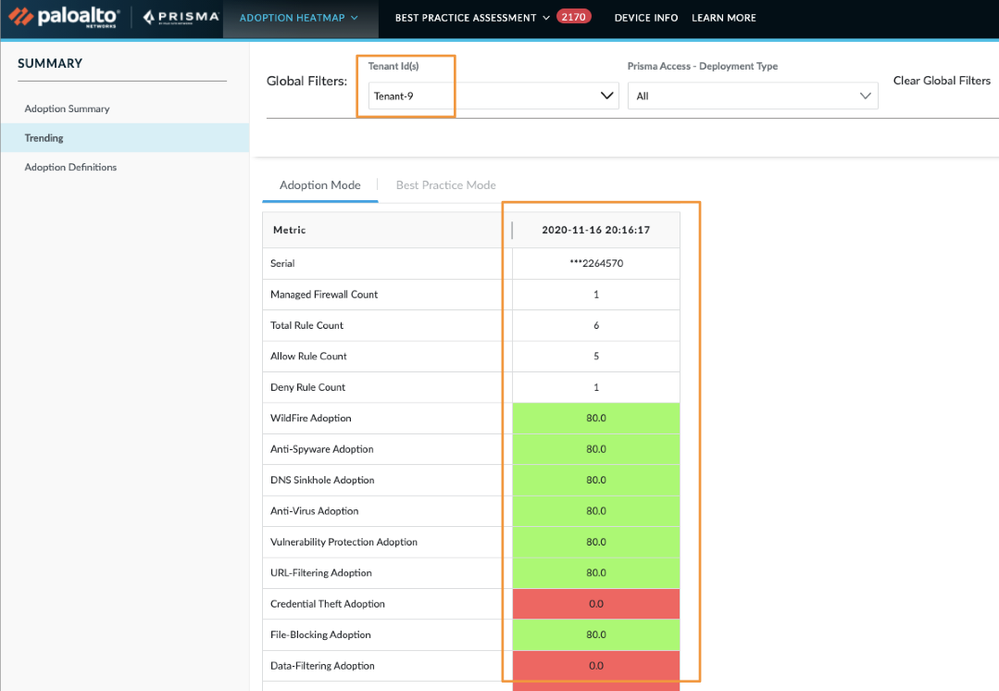This screenshot has width=999, height=691.
Task: Click the Vulnerability Protection Adoption label
Action: click(343, 542)
